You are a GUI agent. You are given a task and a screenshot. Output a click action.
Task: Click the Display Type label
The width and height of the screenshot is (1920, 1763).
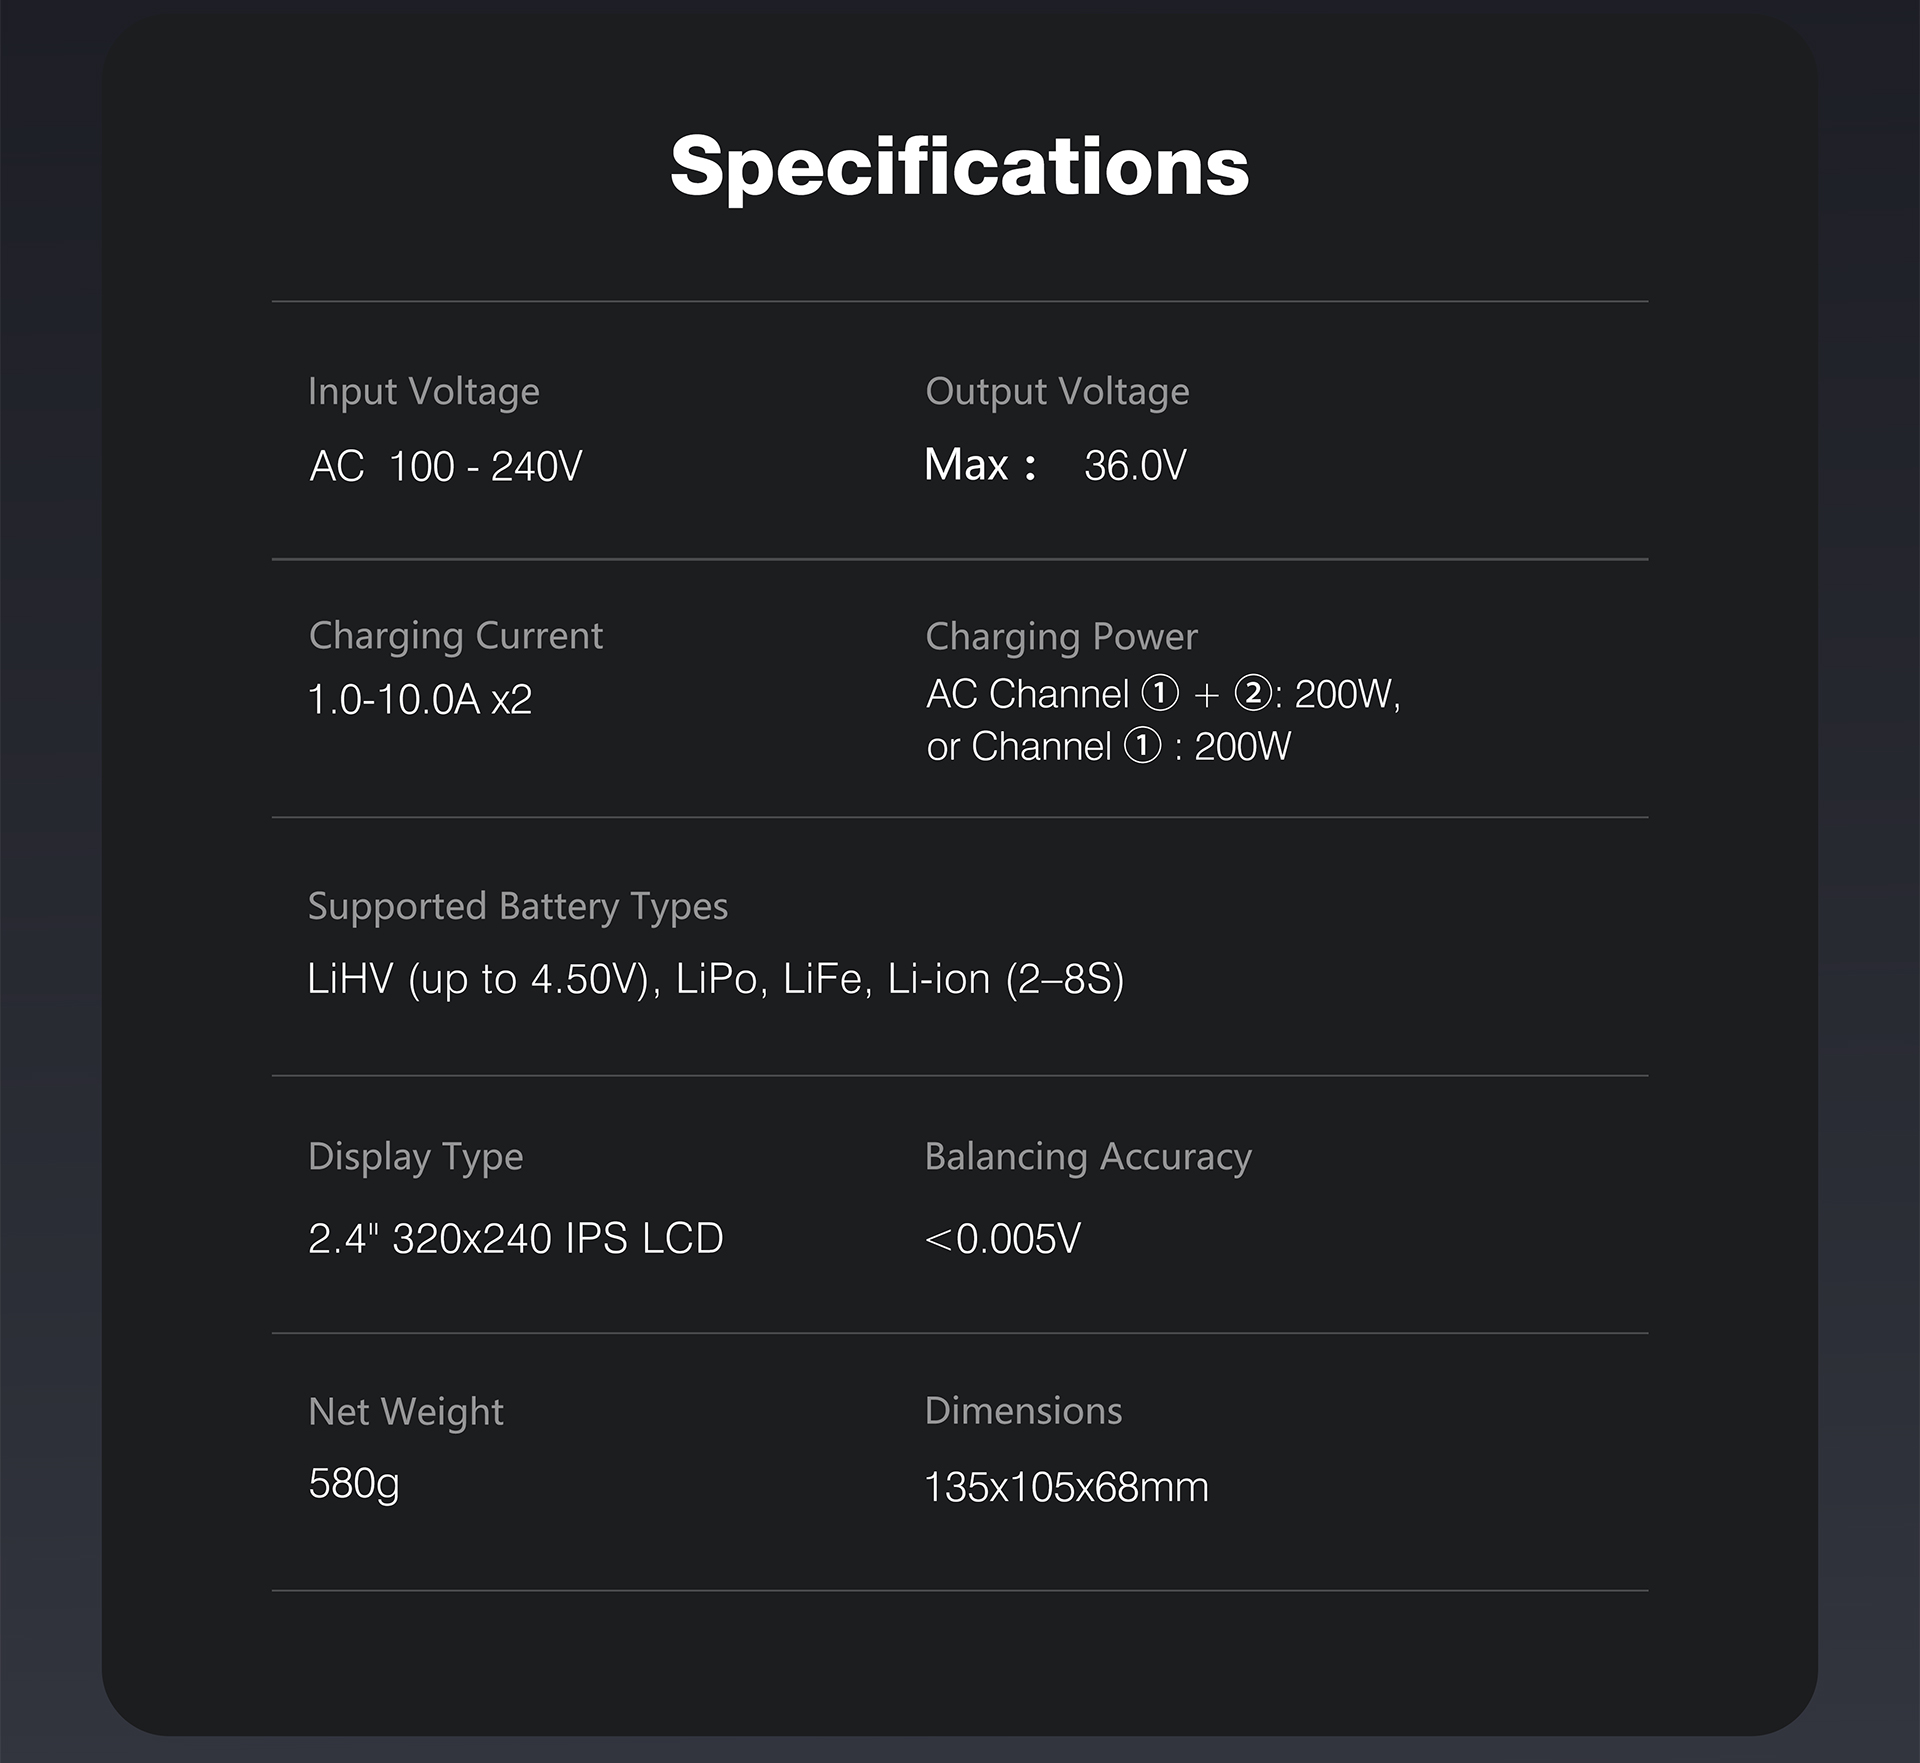[416, 1157]
